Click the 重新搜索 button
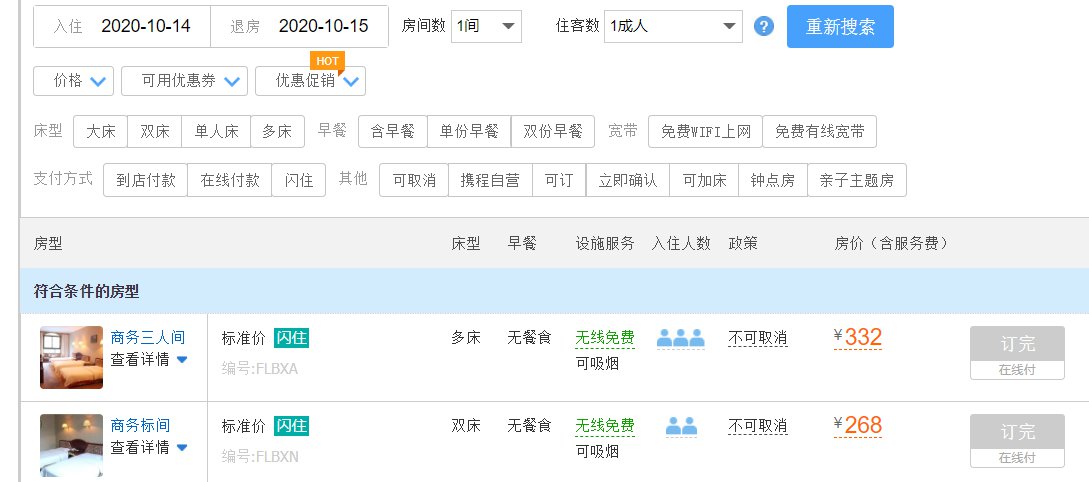Screen dimensions: 1089x482 840,26
